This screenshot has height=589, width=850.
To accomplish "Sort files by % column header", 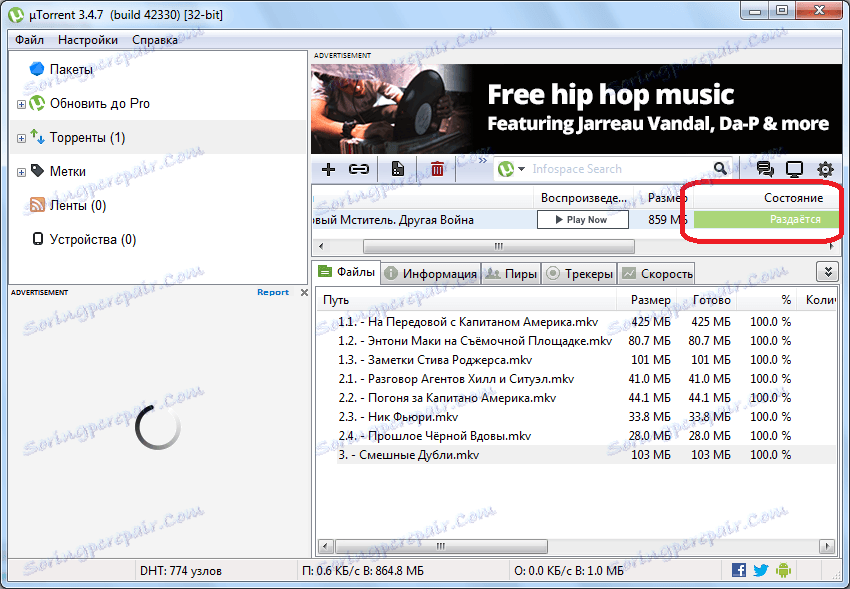I will click(766, 300).
